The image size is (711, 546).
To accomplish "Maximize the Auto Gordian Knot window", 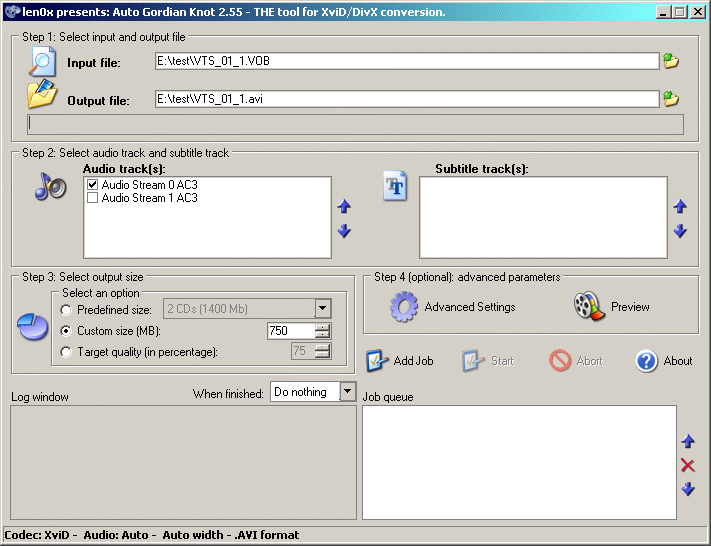I will pyautogui.click(x=680, y=12).
